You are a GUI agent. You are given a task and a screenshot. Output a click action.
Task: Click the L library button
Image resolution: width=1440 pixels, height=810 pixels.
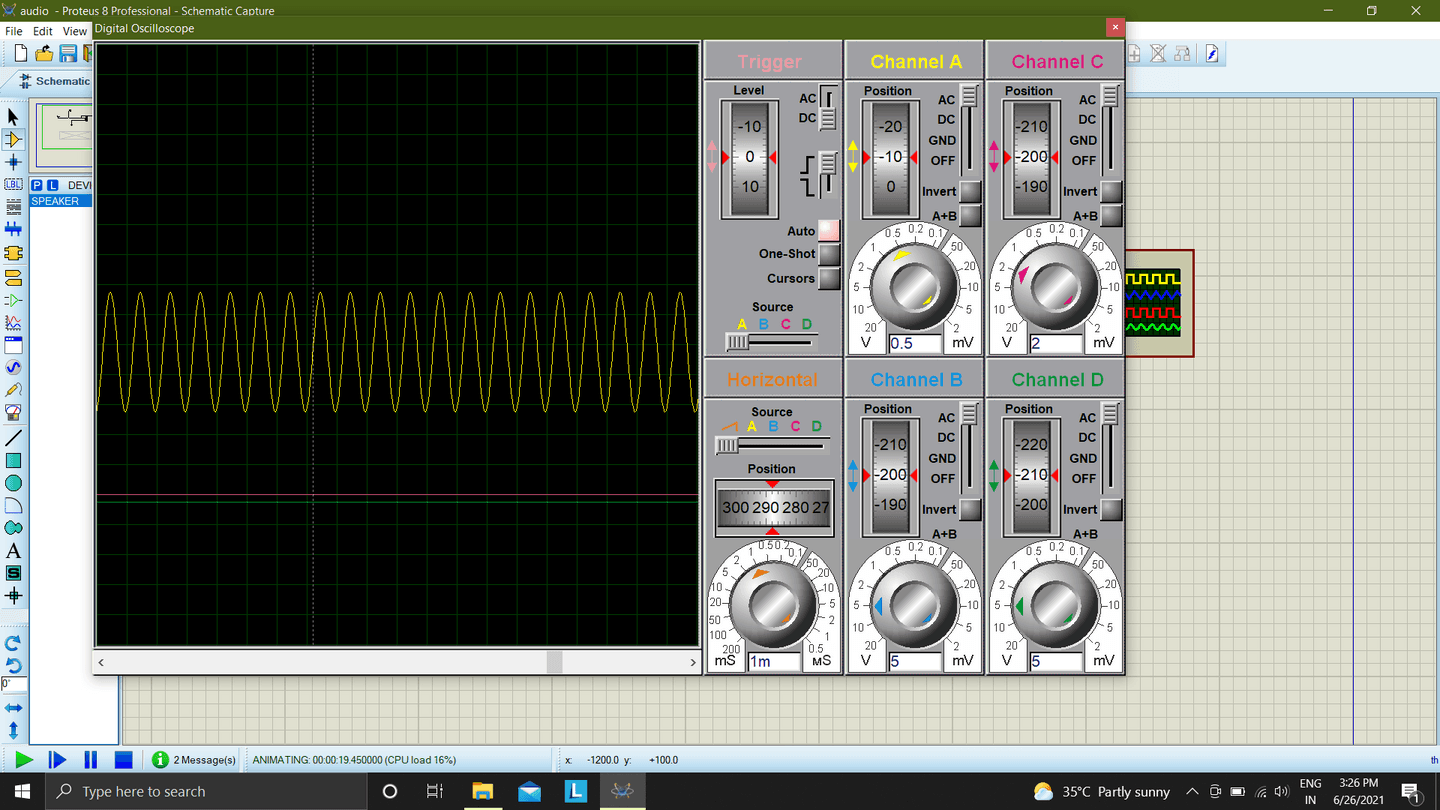click(53, 186)
